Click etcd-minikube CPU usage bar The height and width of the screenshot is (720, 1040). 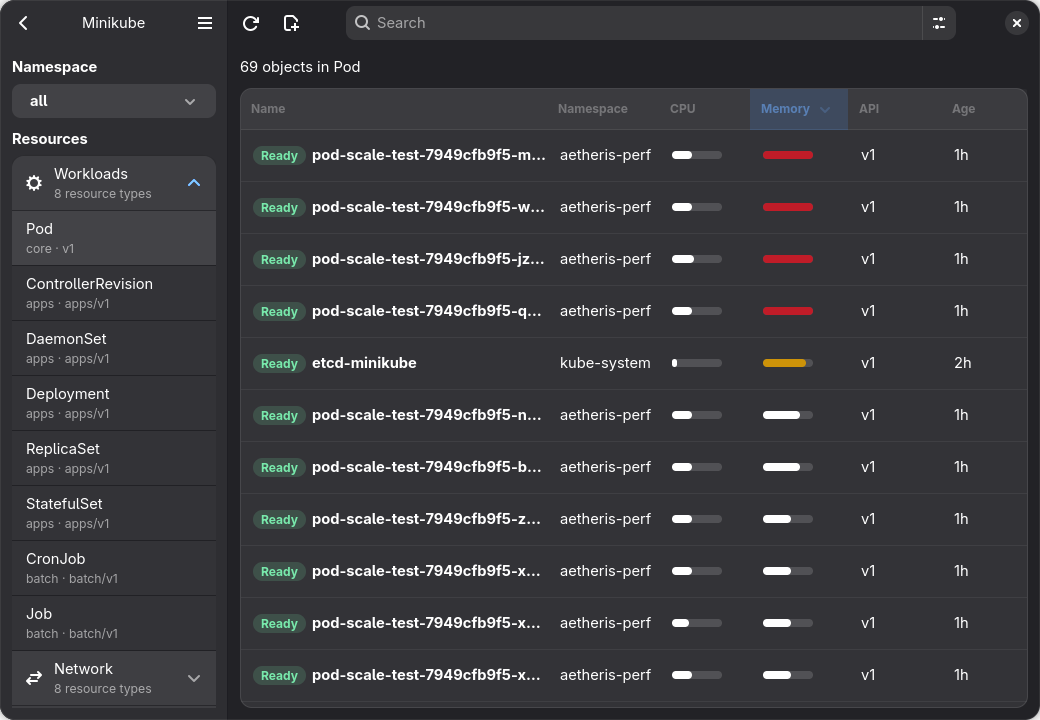[696, 363]
